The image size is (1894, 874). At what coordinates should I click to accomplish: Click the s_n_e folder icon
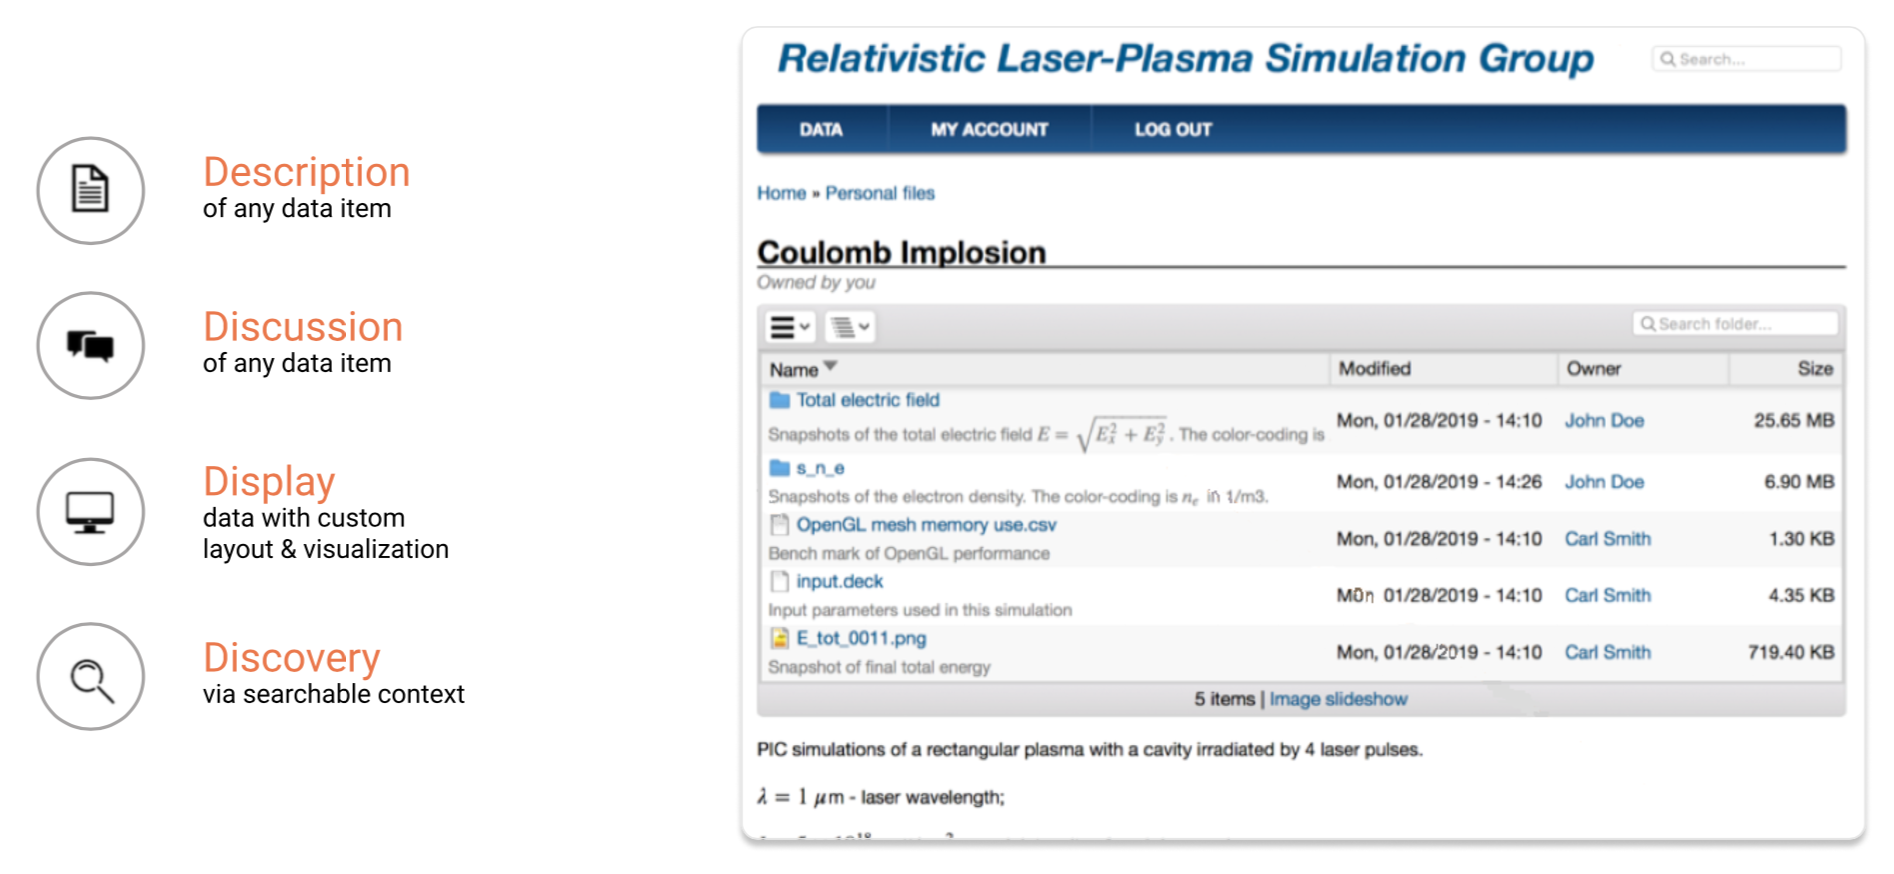click(779, 468)
